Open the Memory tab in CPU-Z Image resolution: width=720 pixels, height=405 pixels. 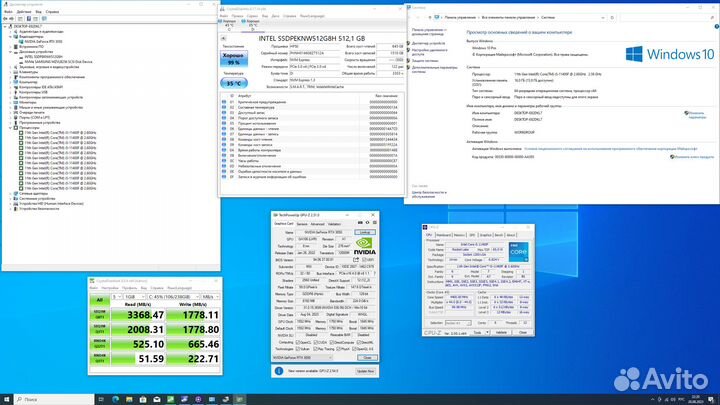(x=460, y=235)
